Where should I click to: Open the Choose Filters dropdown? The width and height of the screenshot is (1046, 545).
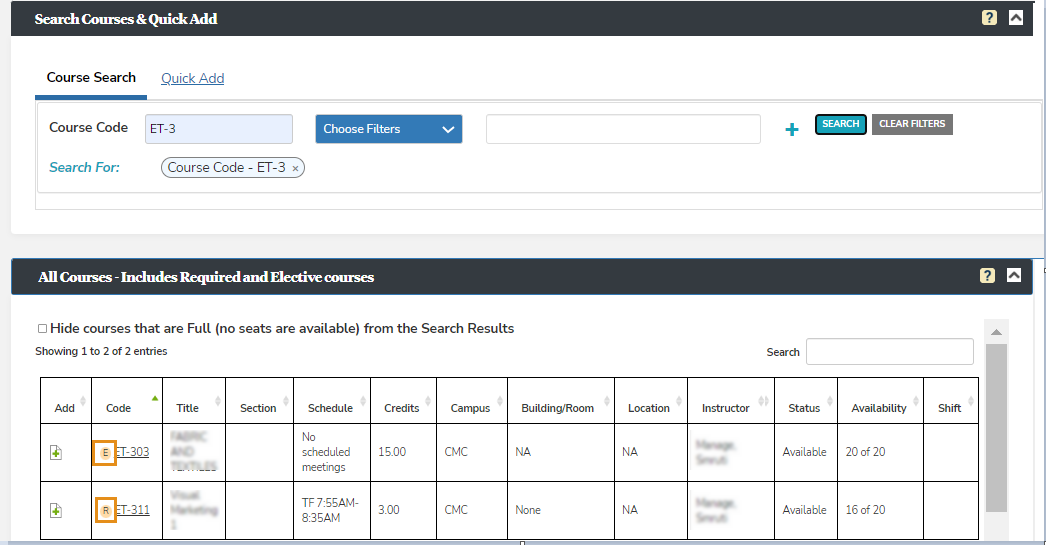(389, 129)
